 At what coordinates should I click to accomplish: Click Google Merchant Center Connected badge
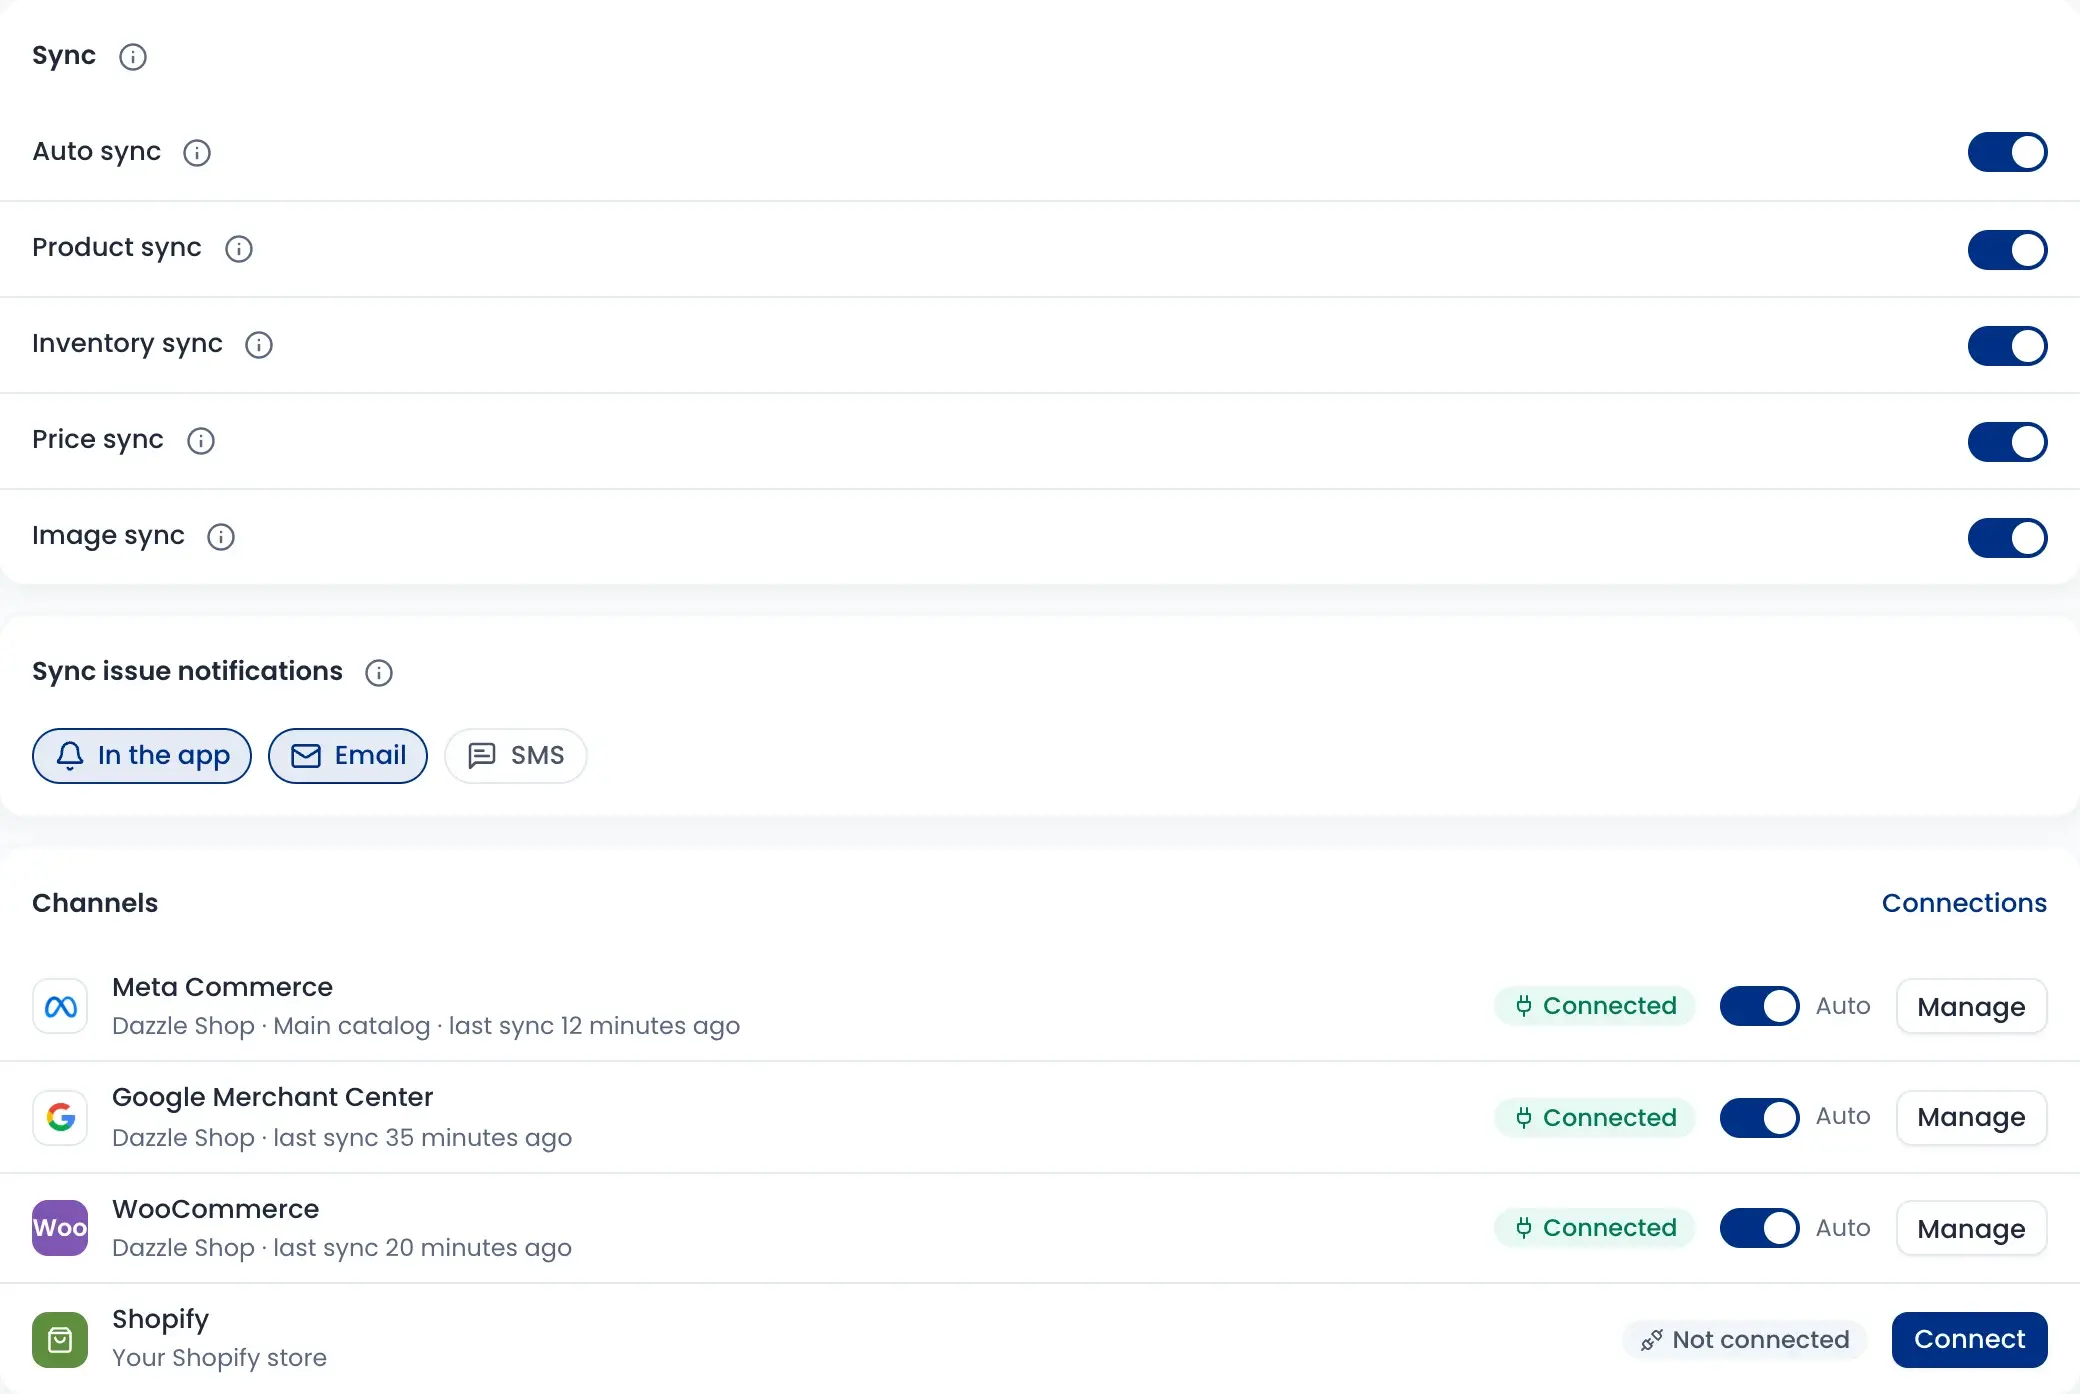pos(1595,1118)
